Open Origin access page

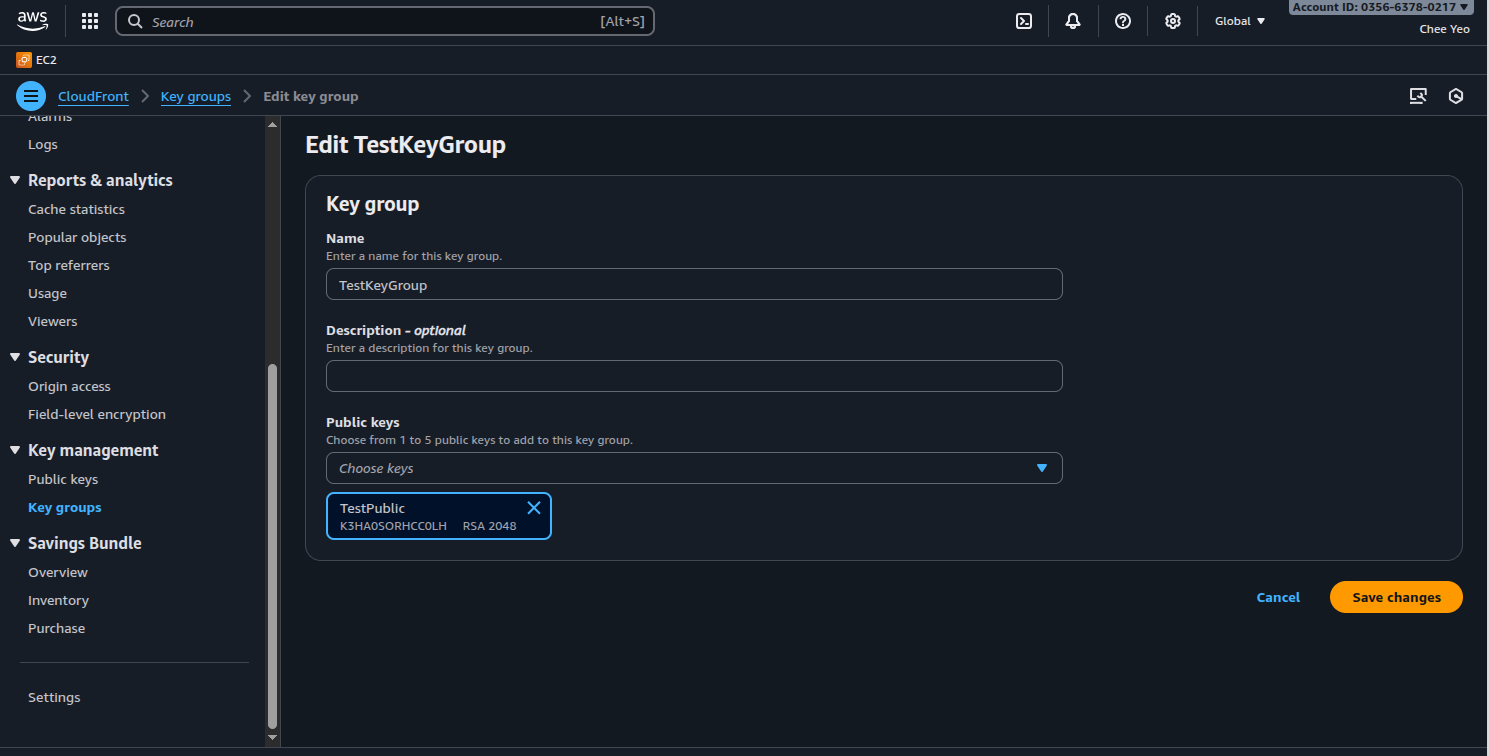(x=69, y=386)
